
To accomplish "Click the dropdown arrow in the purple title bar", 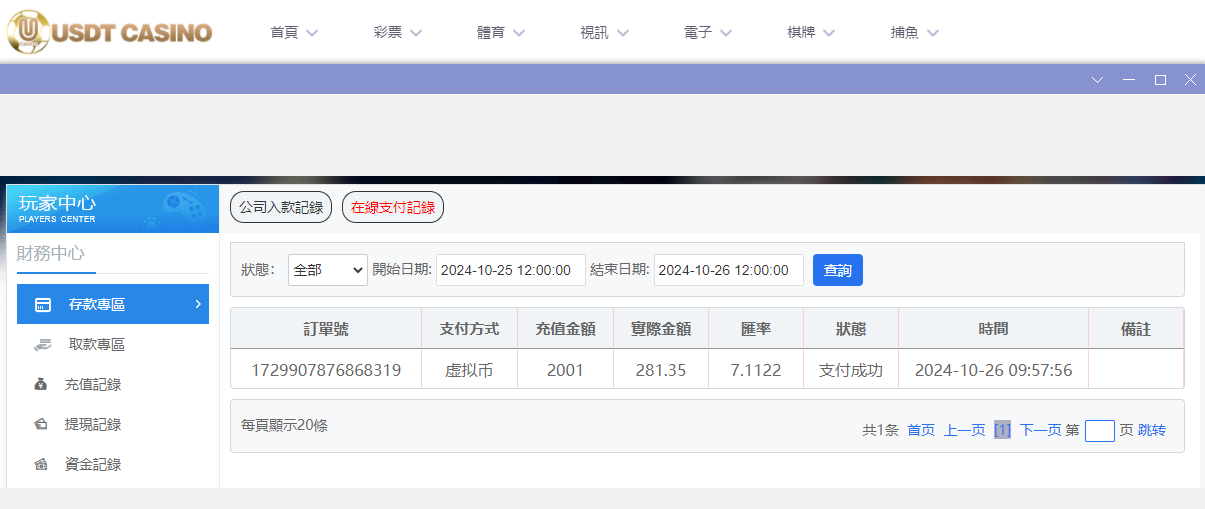I will [x=1097, y=79].
